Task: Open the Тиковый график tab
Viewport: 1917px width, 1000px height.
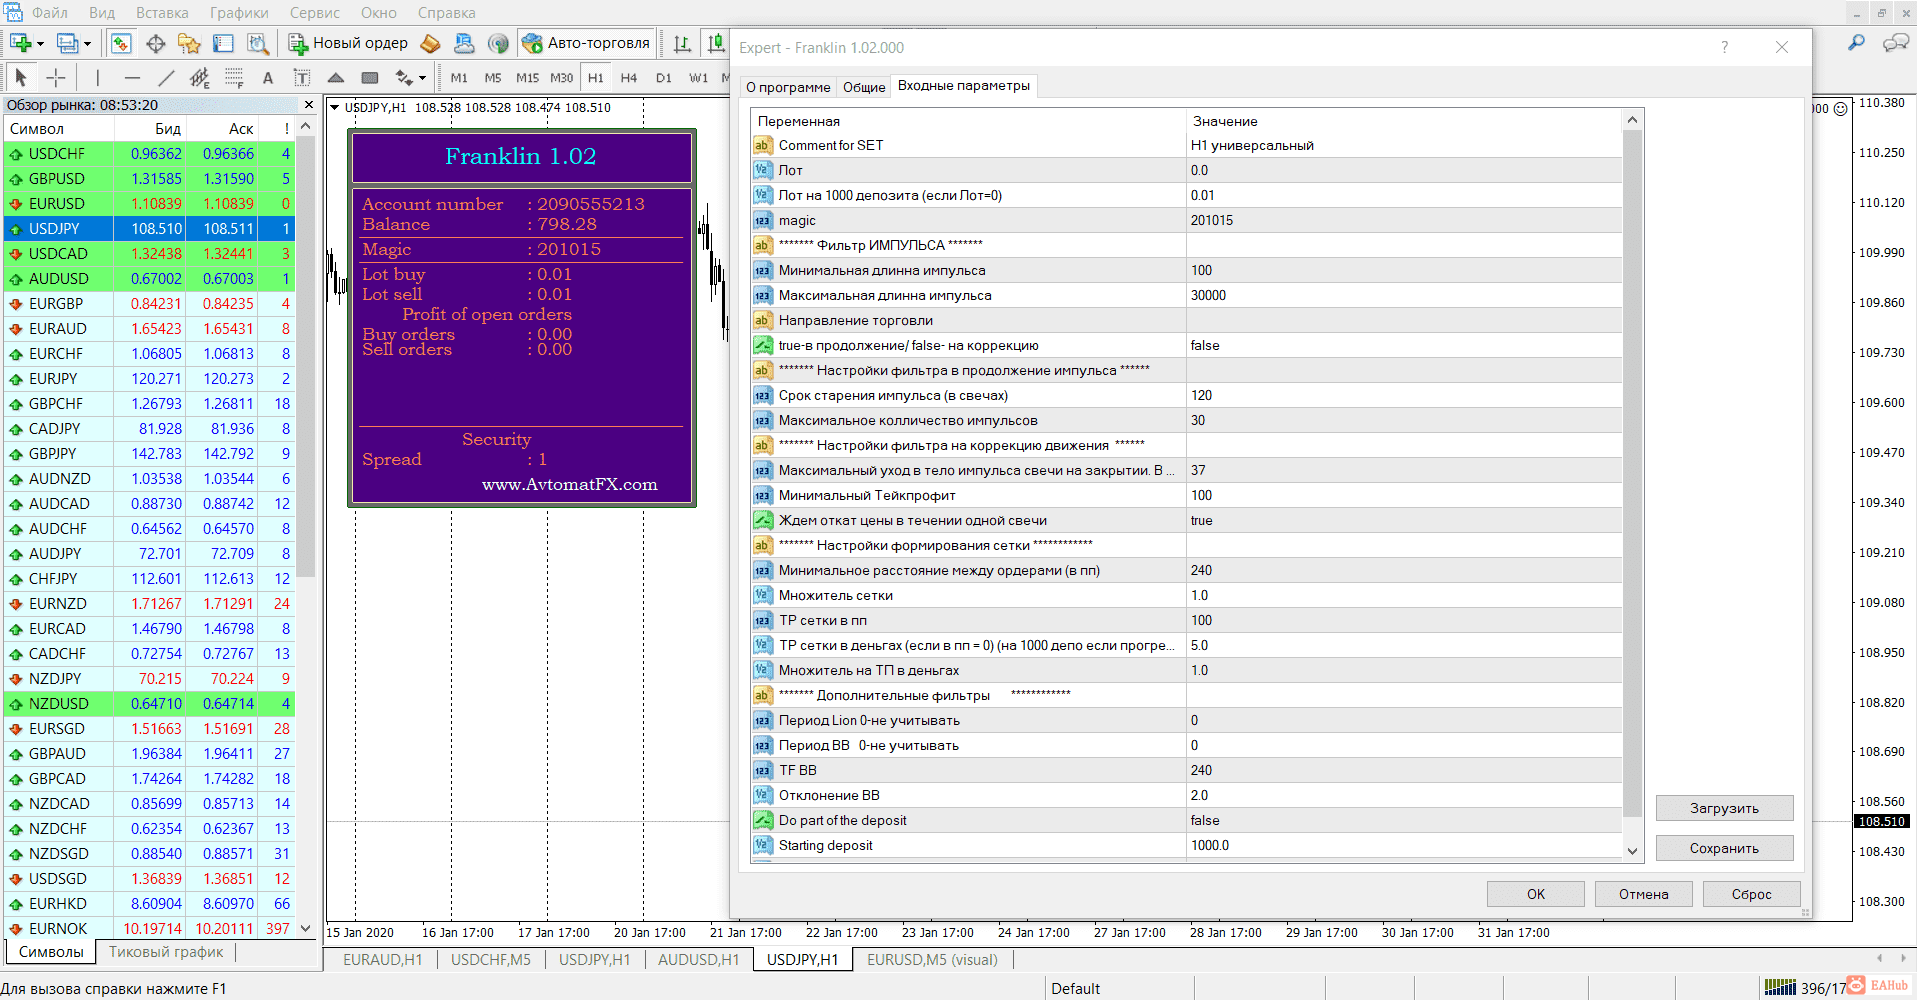Action: 166,952
